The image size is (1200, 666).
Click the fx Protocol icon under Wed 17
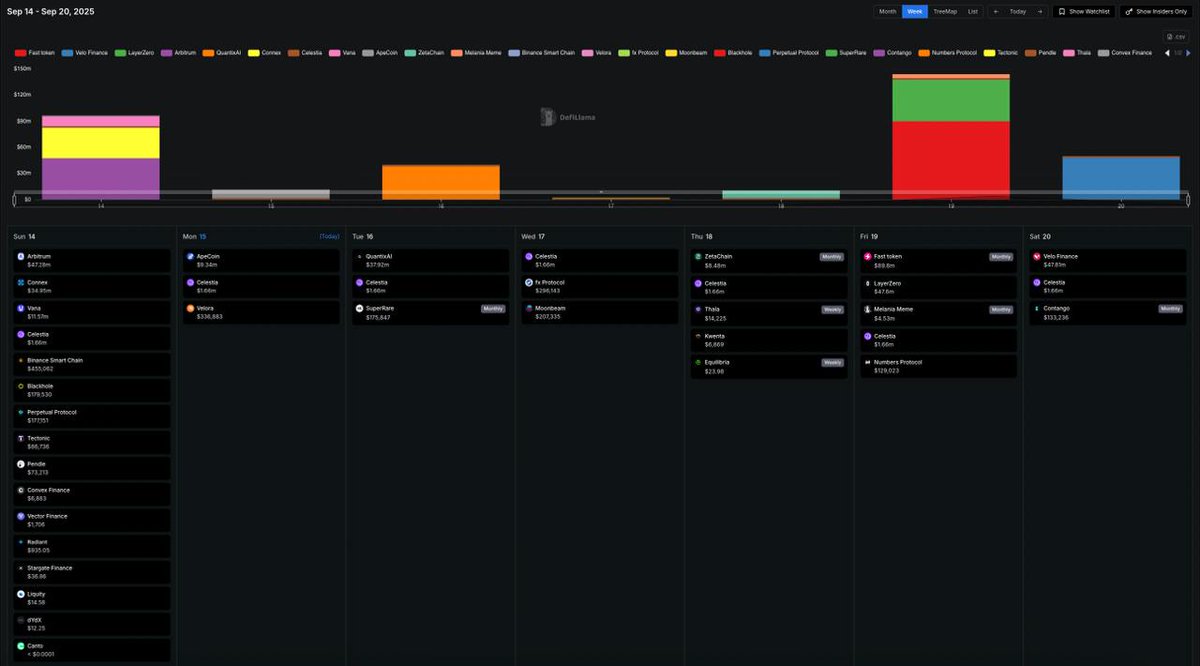[x=530, y=282]
